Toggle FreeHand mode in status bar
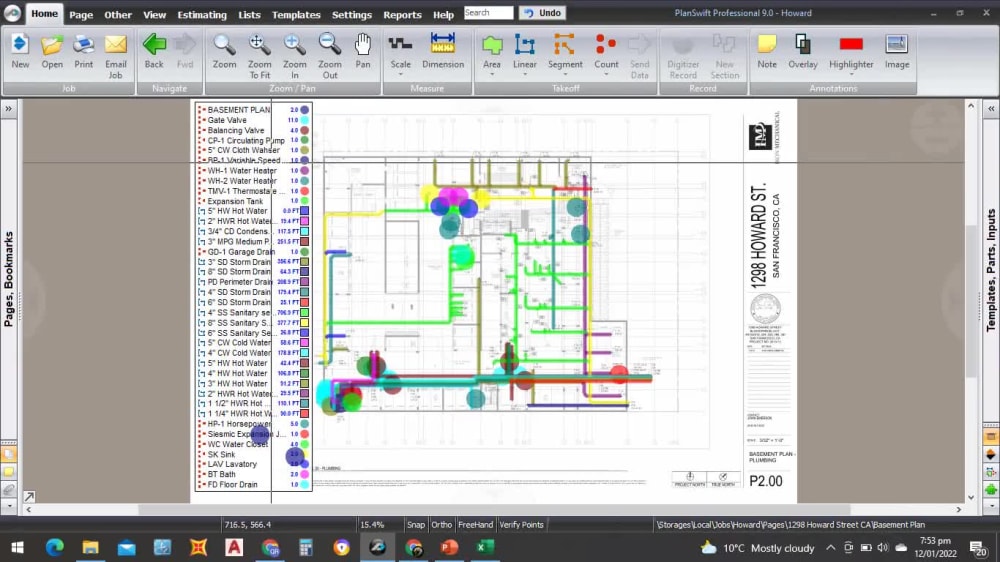The width and height of the screenshot is (1000, 562). point(475,524)
